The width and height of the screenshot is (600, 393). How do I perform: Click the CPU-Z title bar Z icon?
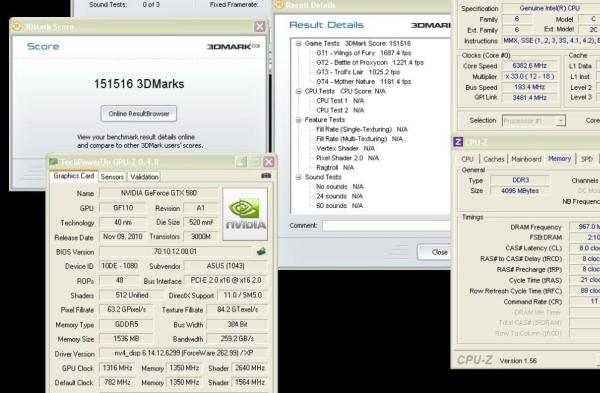[458, 142]
